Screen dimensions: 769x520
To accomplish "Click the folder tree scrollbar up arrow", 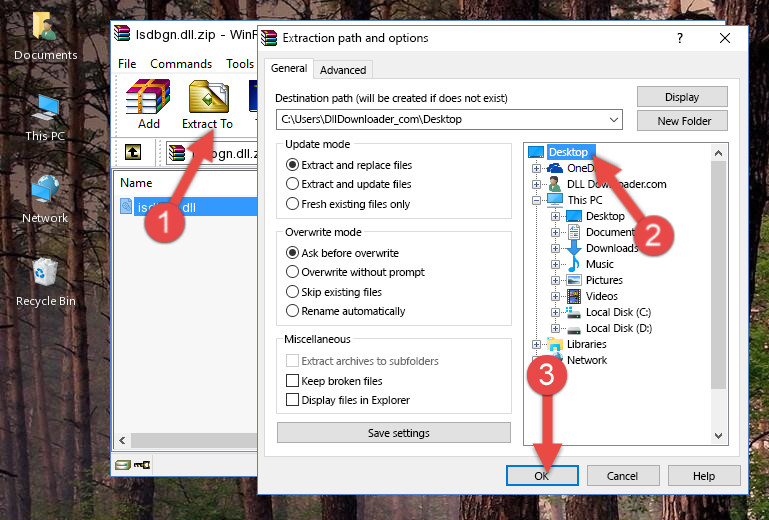I will 718,153.
